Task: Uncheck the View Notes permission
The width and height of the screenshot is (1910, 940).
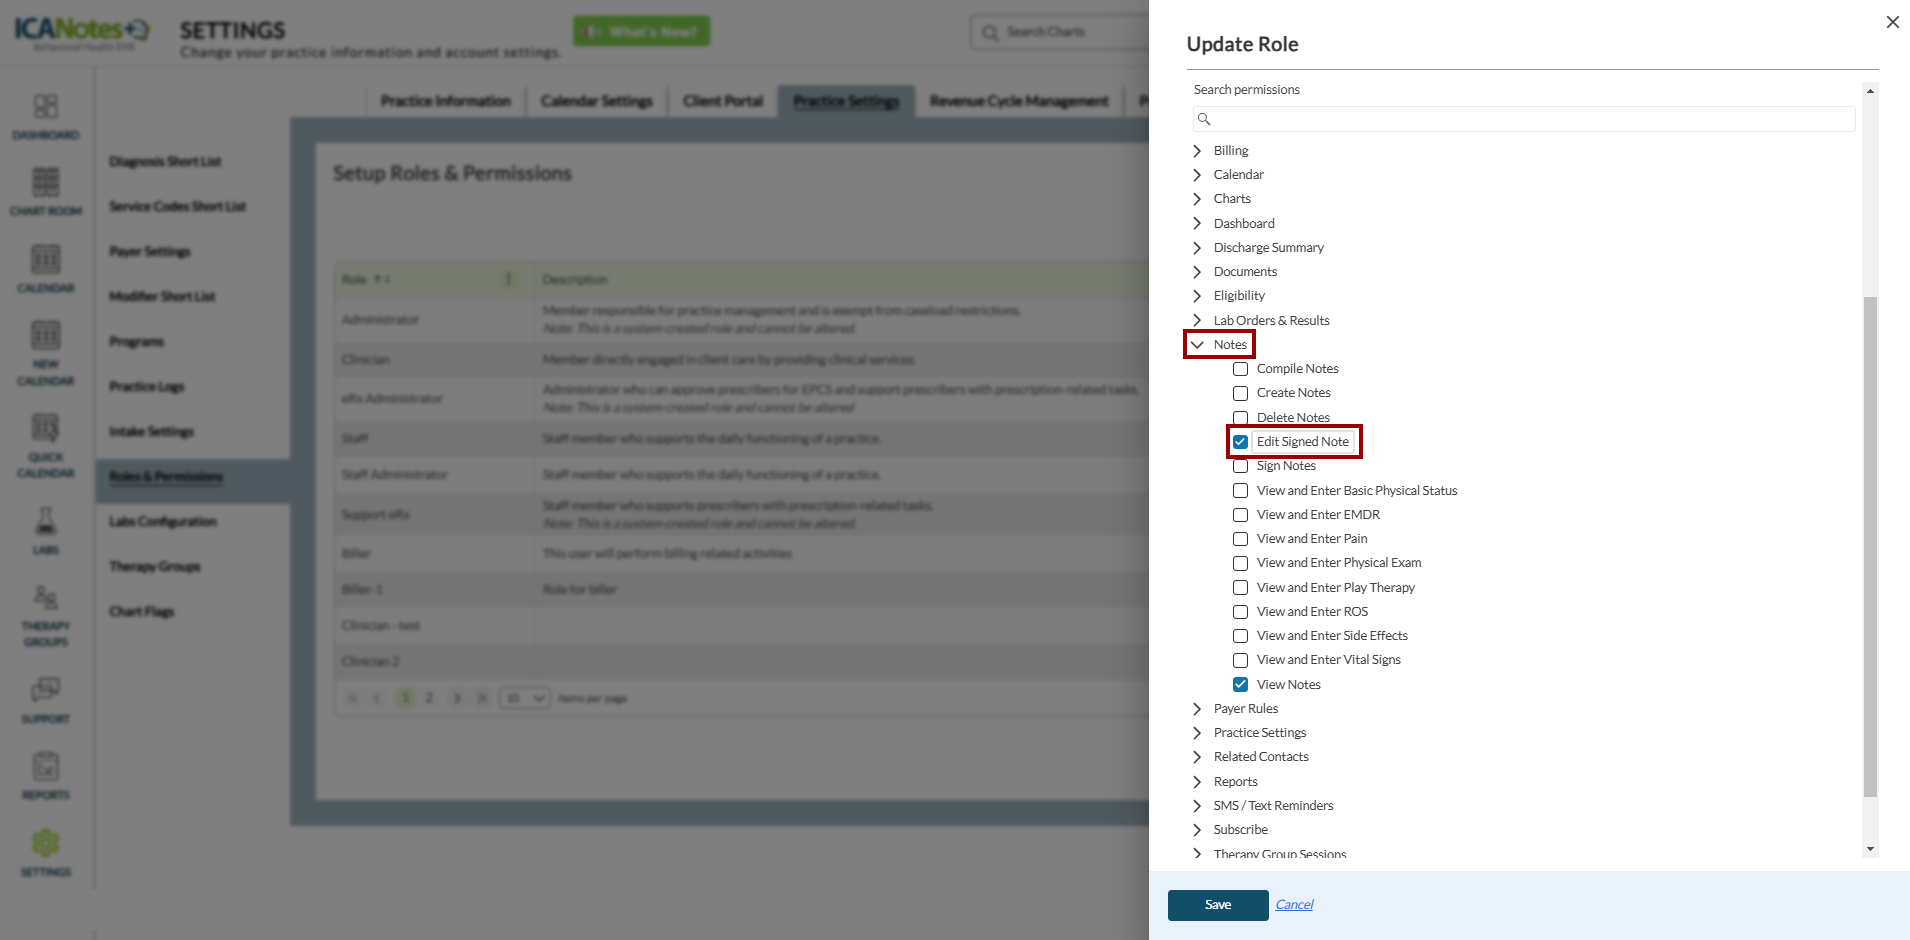Action: click(x=1240, y=685)
